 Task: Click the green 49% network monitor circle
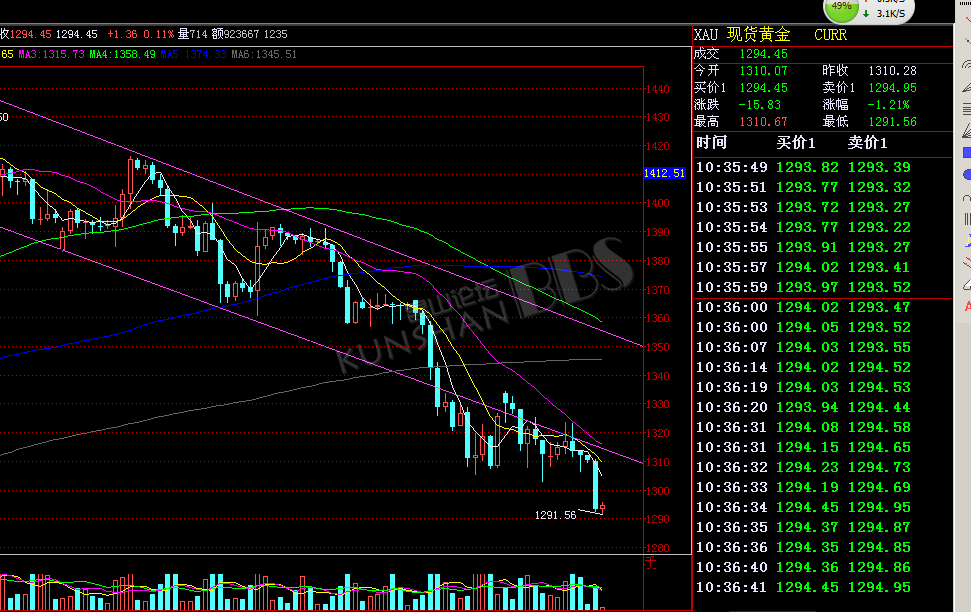click(842, 7)
